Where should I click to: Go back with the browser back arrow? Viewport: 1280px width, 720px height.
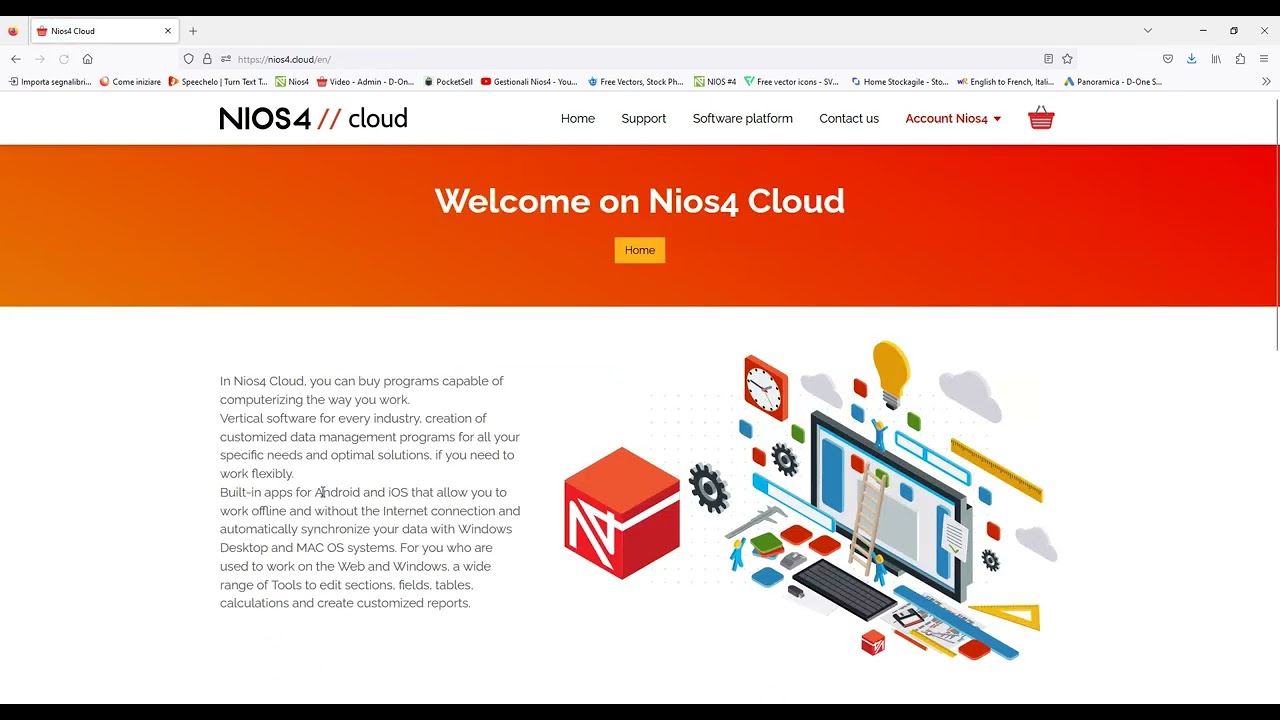tap(16, 59)
